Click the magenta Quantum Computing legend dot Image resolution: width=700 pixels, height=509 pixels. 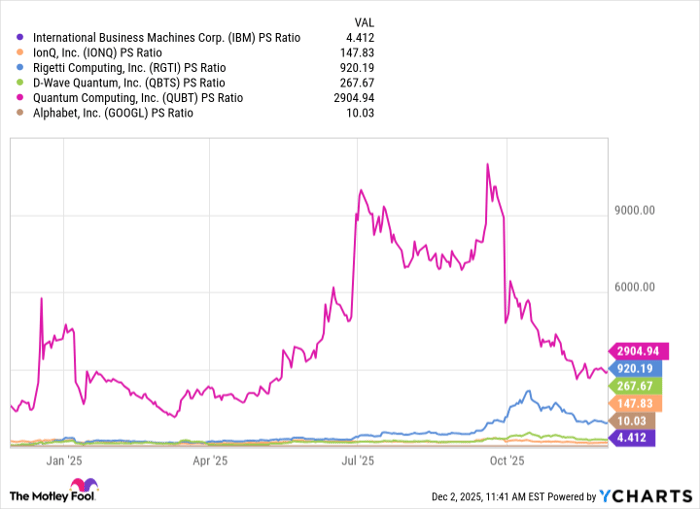point(20,97)
